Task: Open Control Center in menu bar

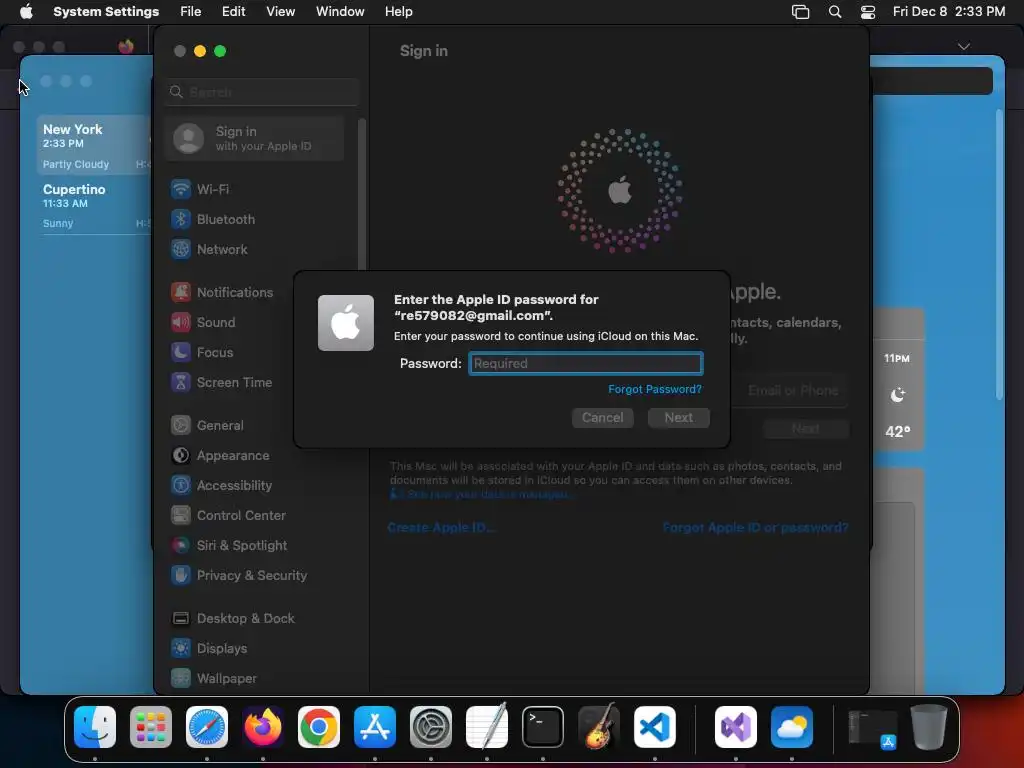Action: click(868, 12)
